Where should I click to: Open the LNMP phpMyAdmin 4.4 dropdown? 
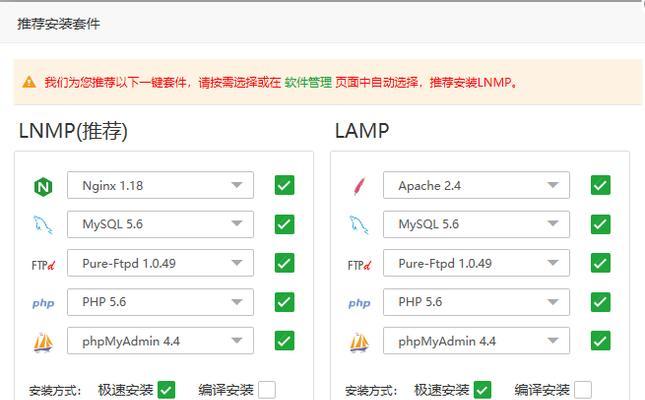(160, 341)
